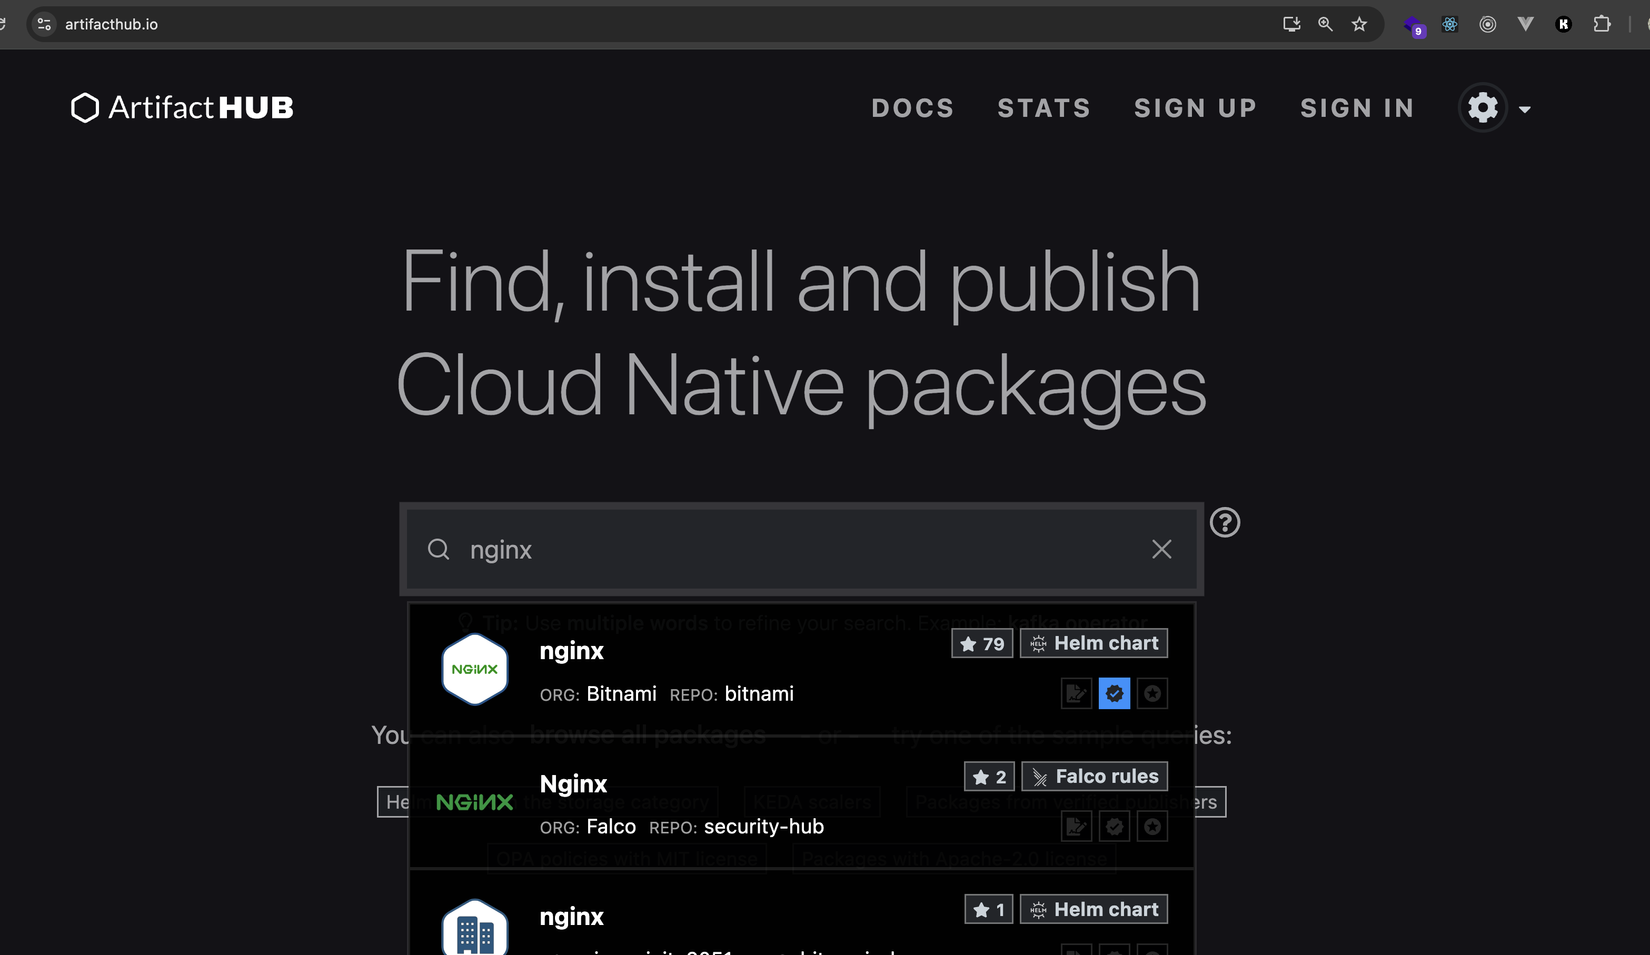The width and height of the screenshot is (1650, 955).
Task: Click official badge icon on Falco Nginx
Action: [x=1152, y=826]
